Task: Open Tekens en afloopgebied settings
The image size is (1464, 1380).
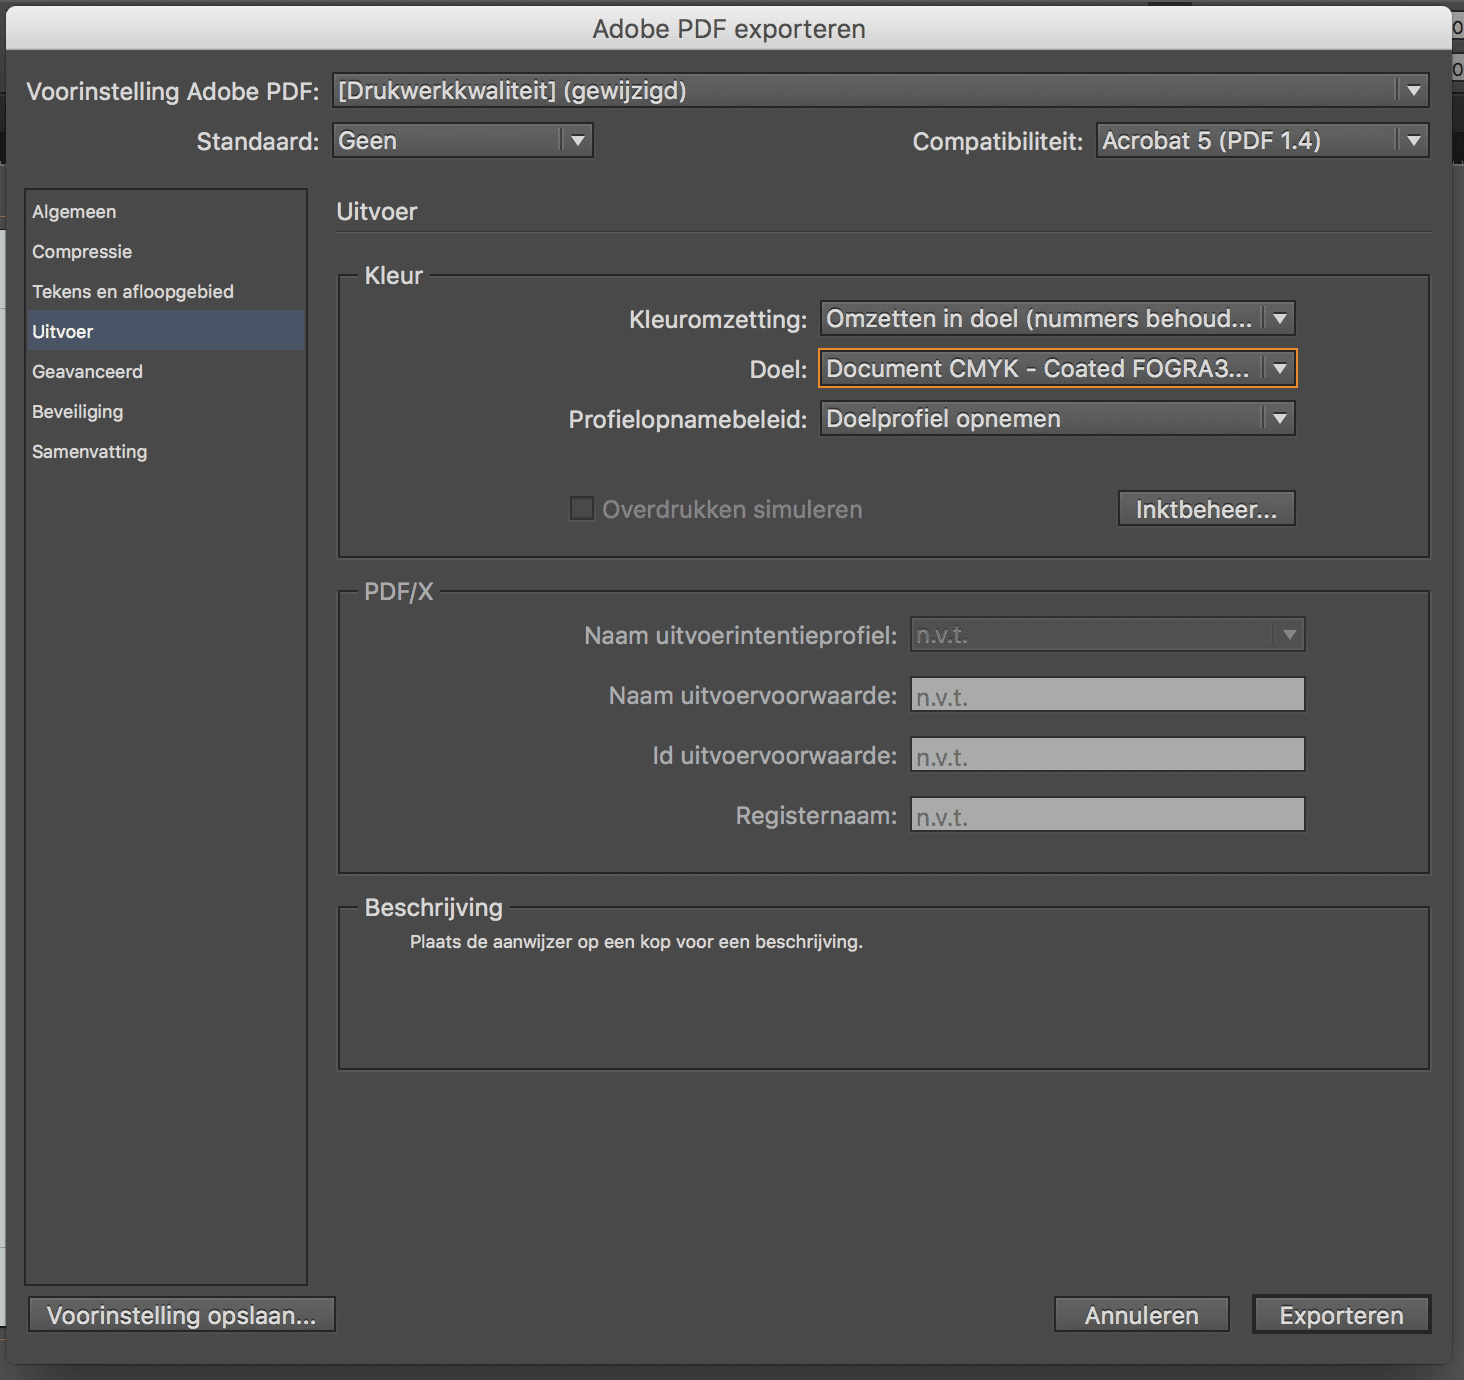Action: click(133, 291)
